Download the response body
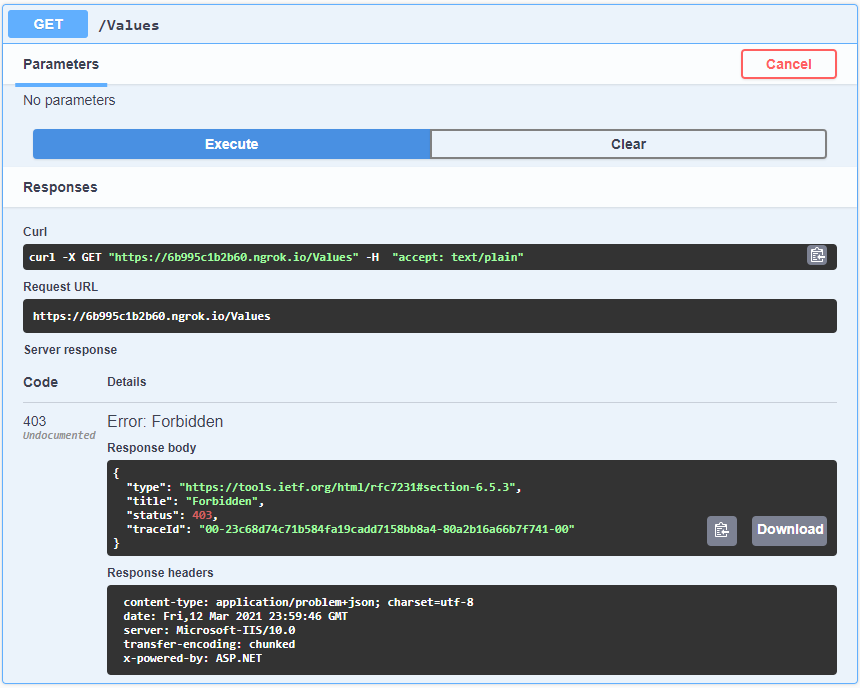The height and width of the screenshot is (688, 860). 789,531
